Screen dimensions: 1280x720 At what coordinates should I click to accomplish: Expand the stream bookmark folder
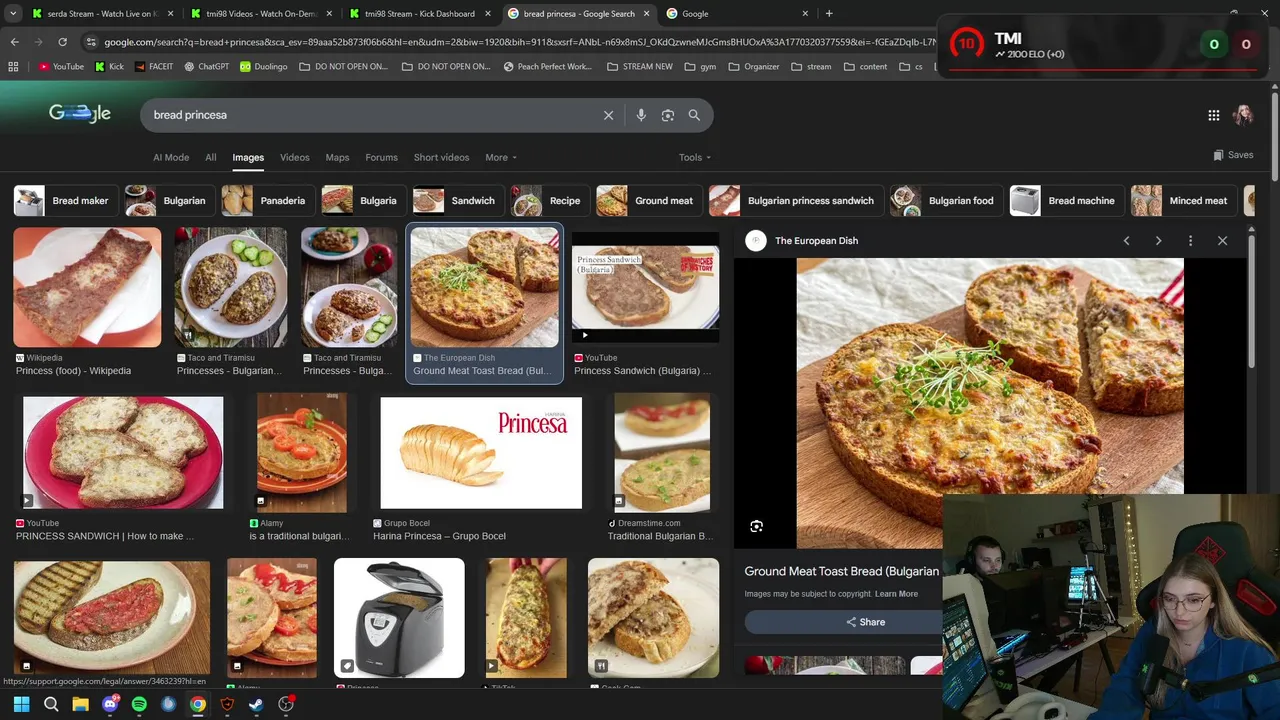pyautogui.click(x=811, y=67)
